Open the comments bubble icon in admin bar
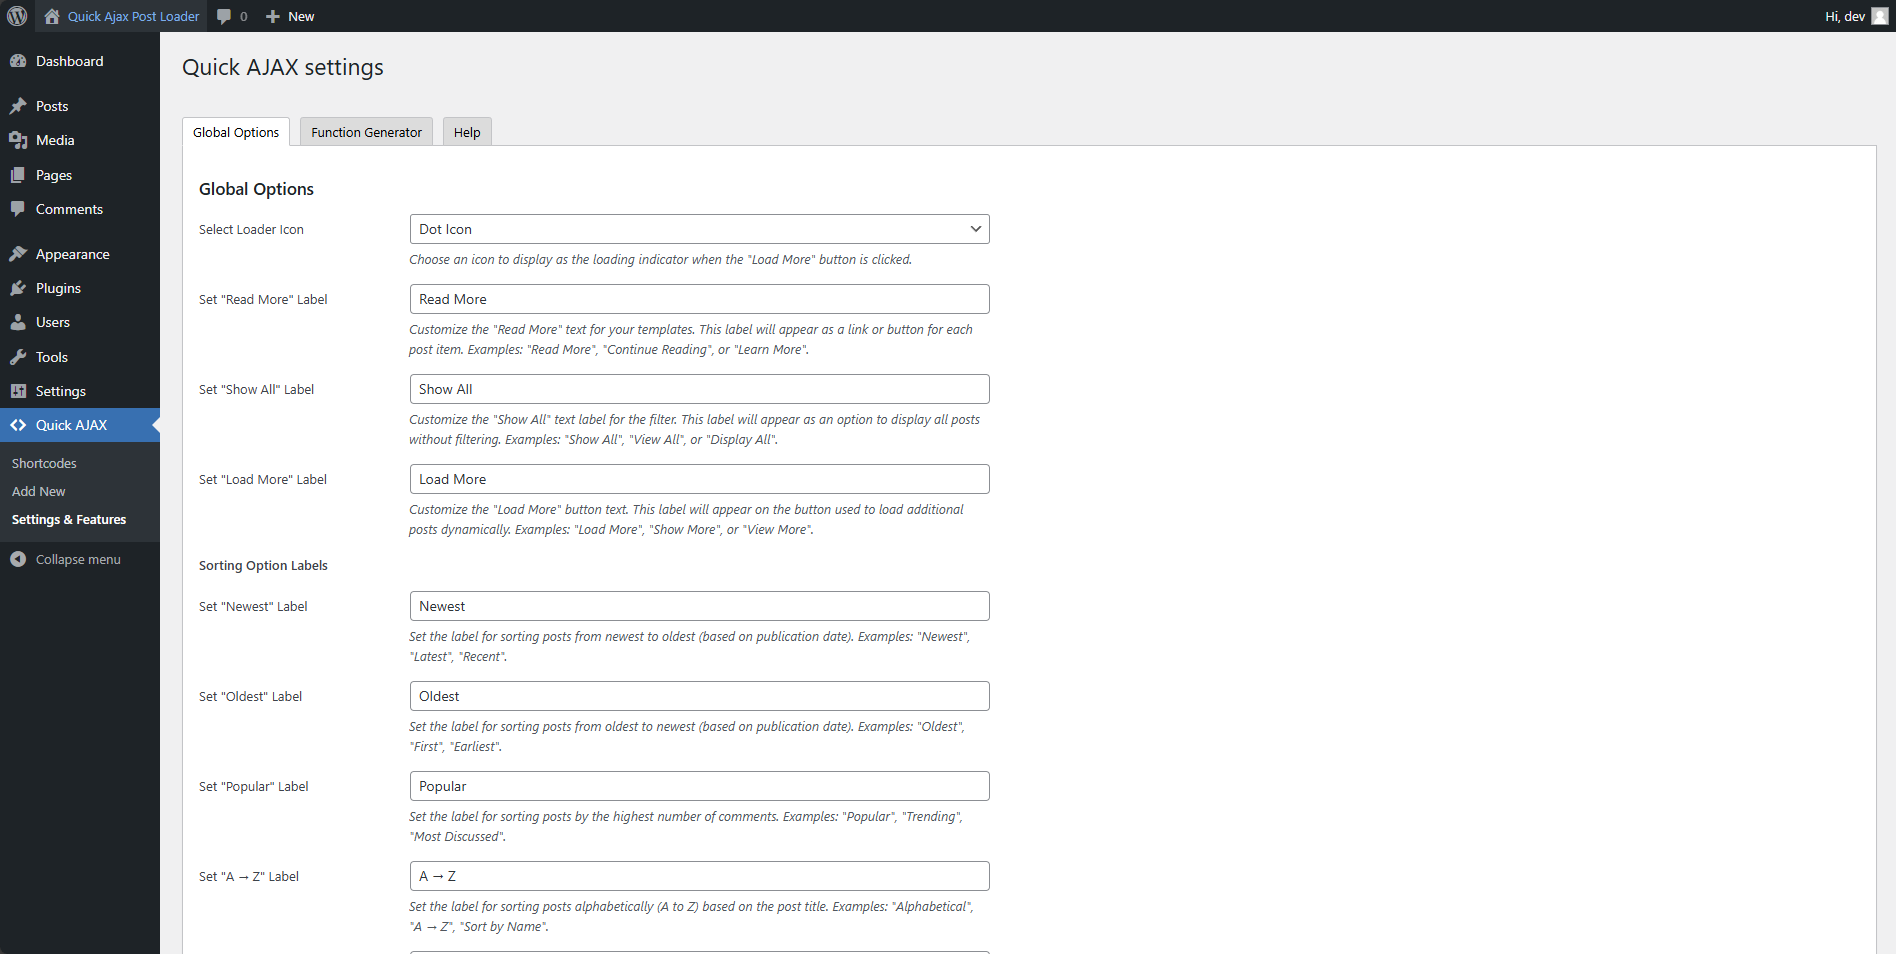The width and height of the screenshot is (1896, 954). pos(224,16)
